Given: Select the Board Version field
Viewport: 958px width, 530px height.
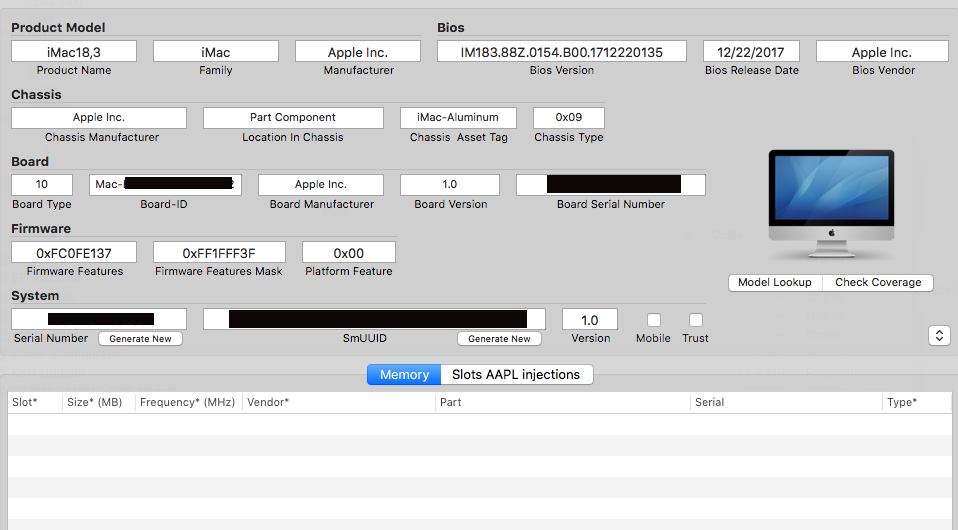Looking at the screenshot, I should 450,185.
